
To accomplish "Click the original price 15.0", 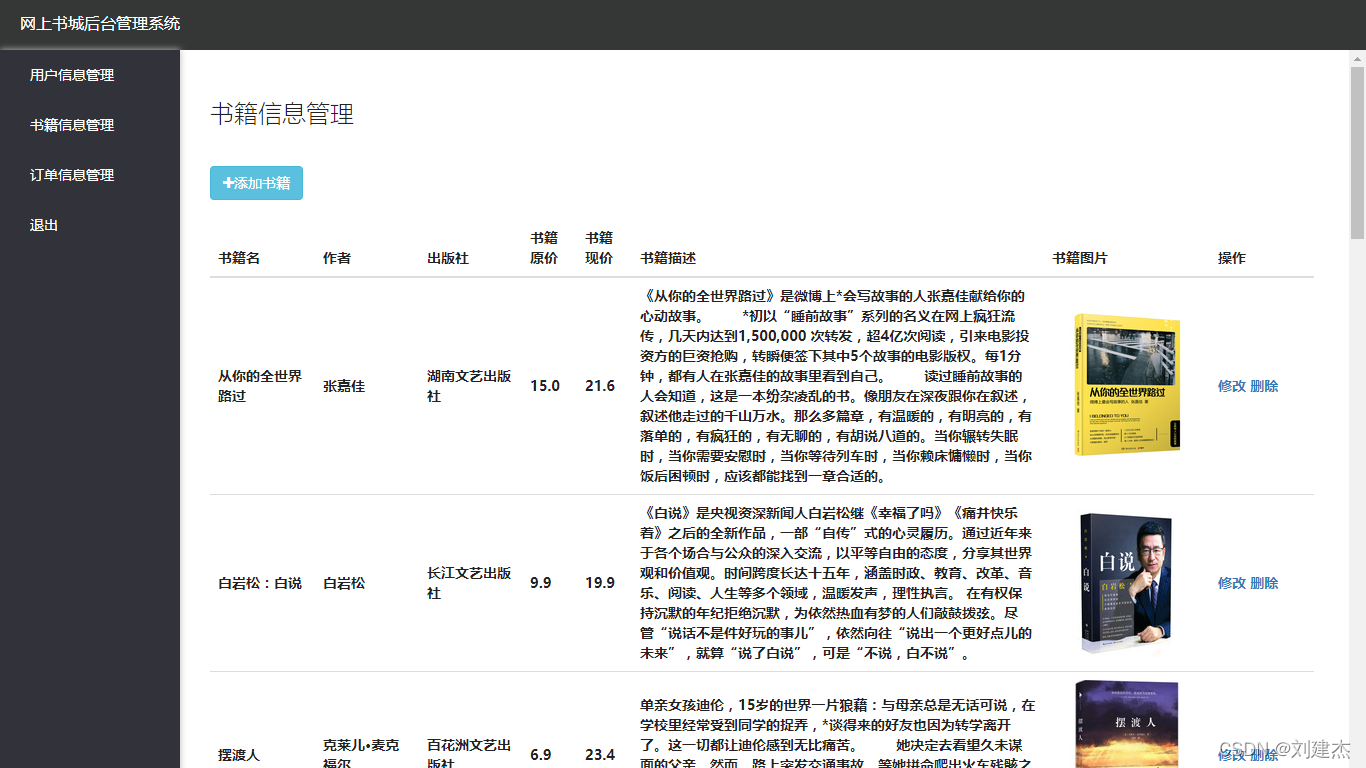I will tap(545, 386).
